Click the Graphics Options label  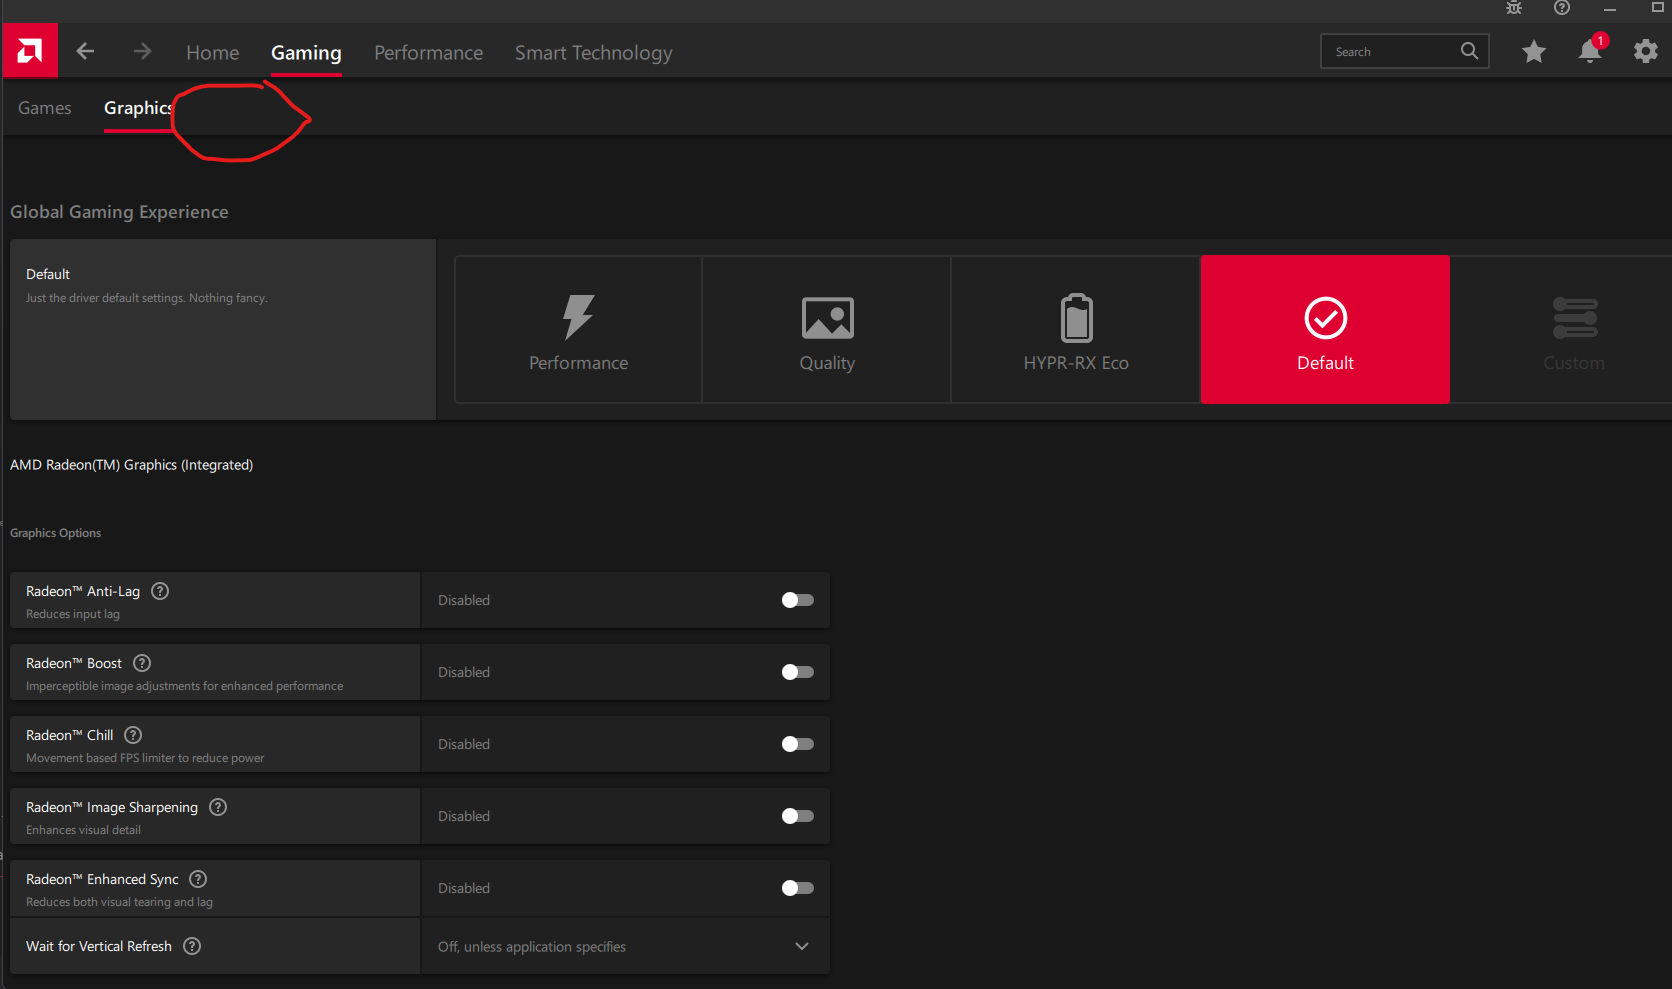[x=55, y=533]
